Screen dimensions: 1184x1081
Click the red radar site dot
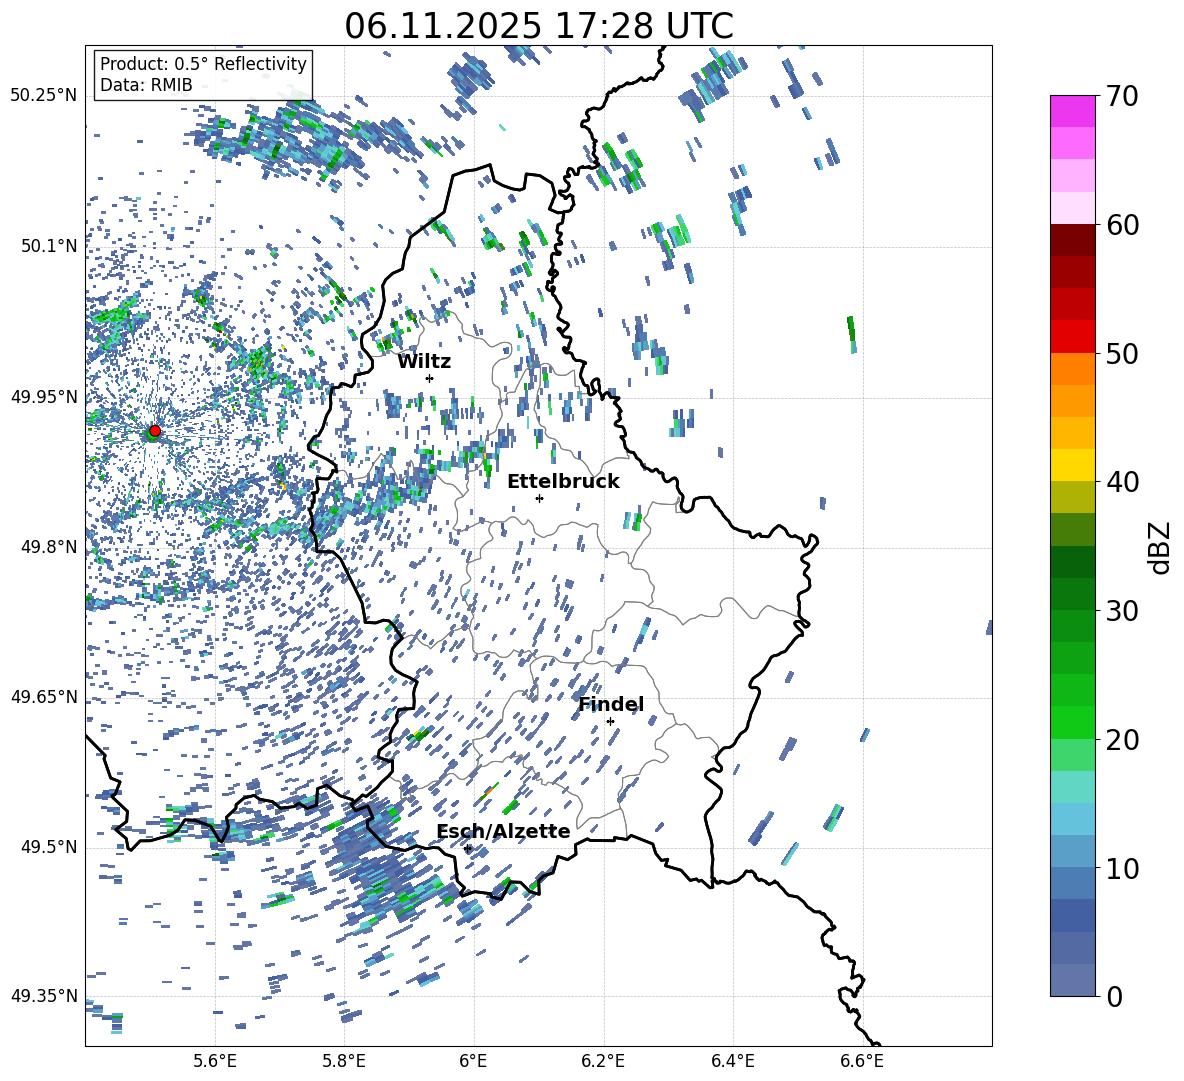[154, 431]
